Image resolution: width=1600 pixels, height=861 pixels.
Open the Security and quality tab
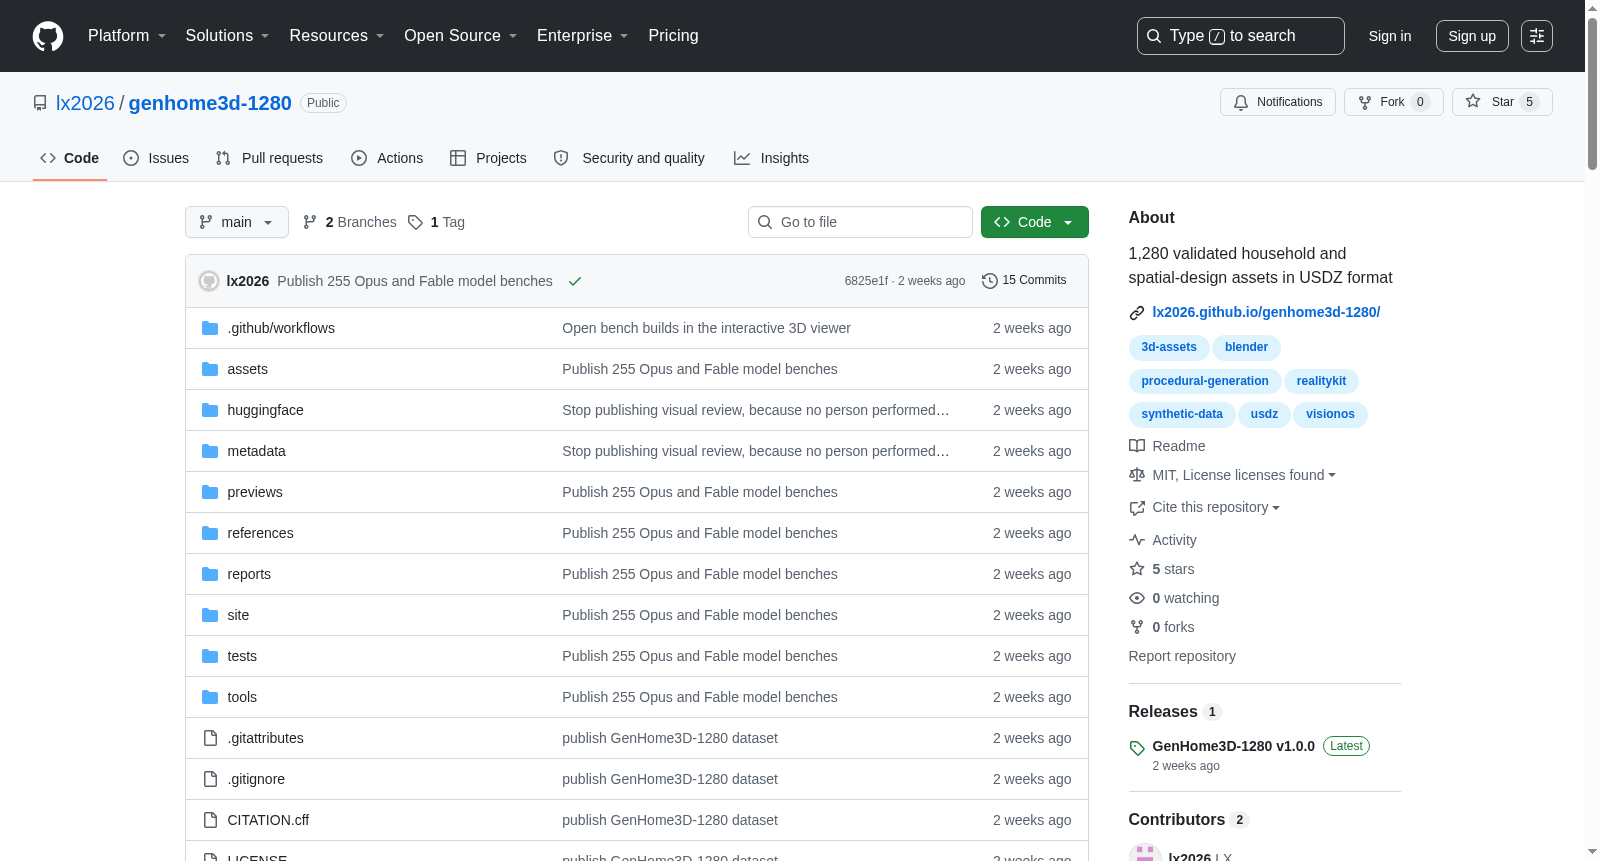point(629,158)
